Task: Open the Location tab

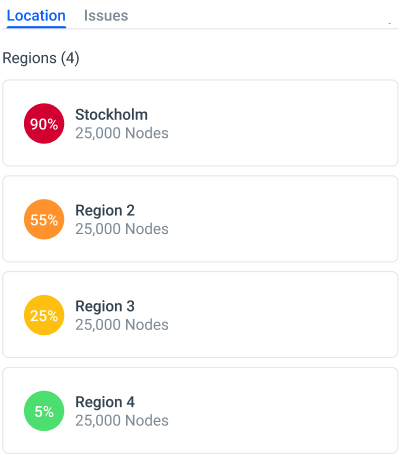Action: point(36,16)
